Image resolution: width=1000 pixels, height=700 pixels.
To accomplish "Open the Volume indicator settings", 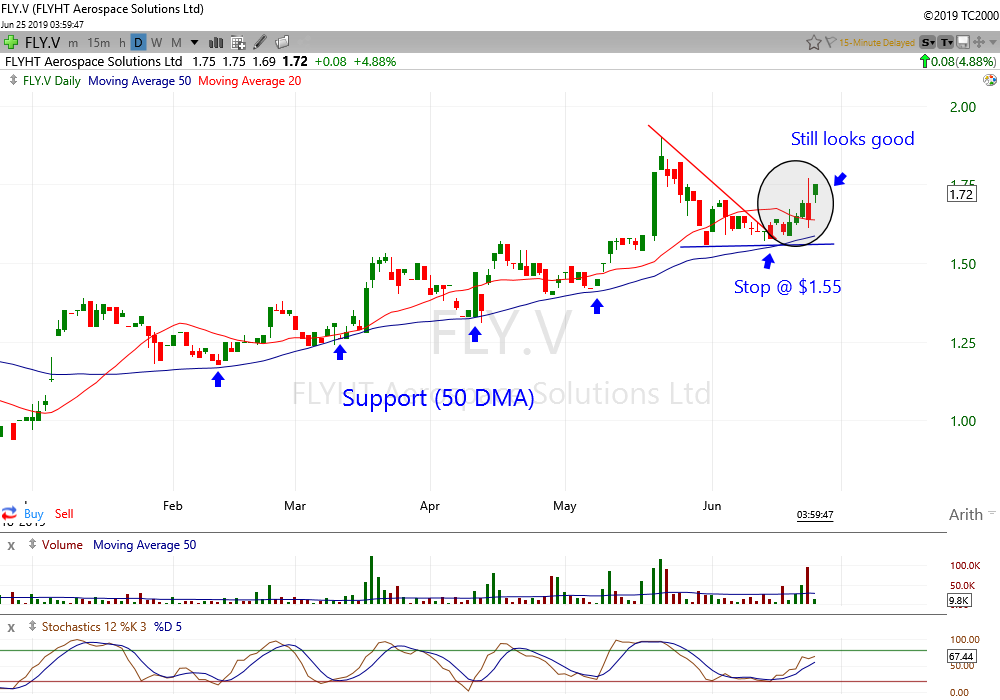I will (62, 545).
